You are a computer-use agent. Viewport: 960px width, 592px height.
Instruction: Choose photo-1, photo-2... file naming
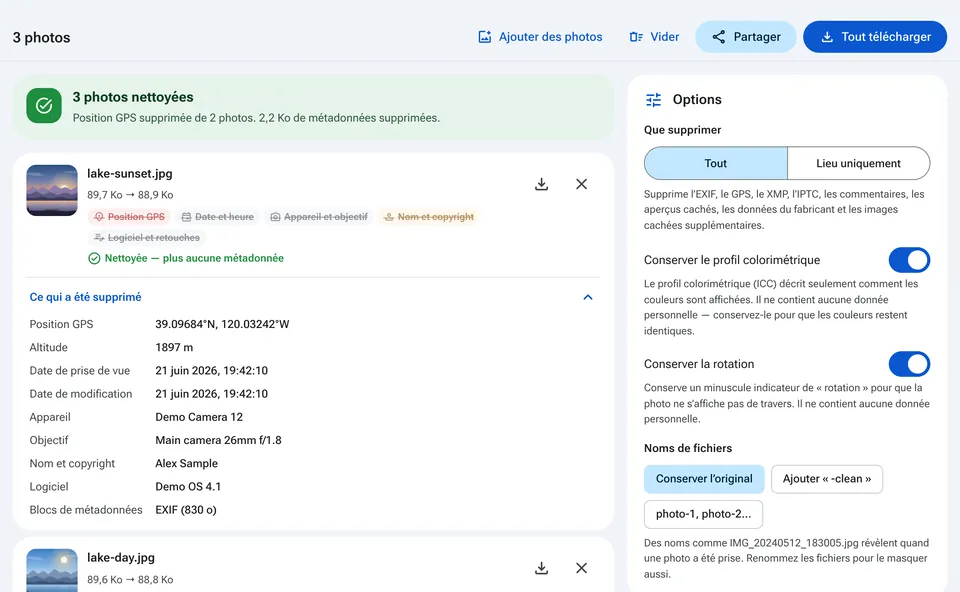click(x=703, y=514)
